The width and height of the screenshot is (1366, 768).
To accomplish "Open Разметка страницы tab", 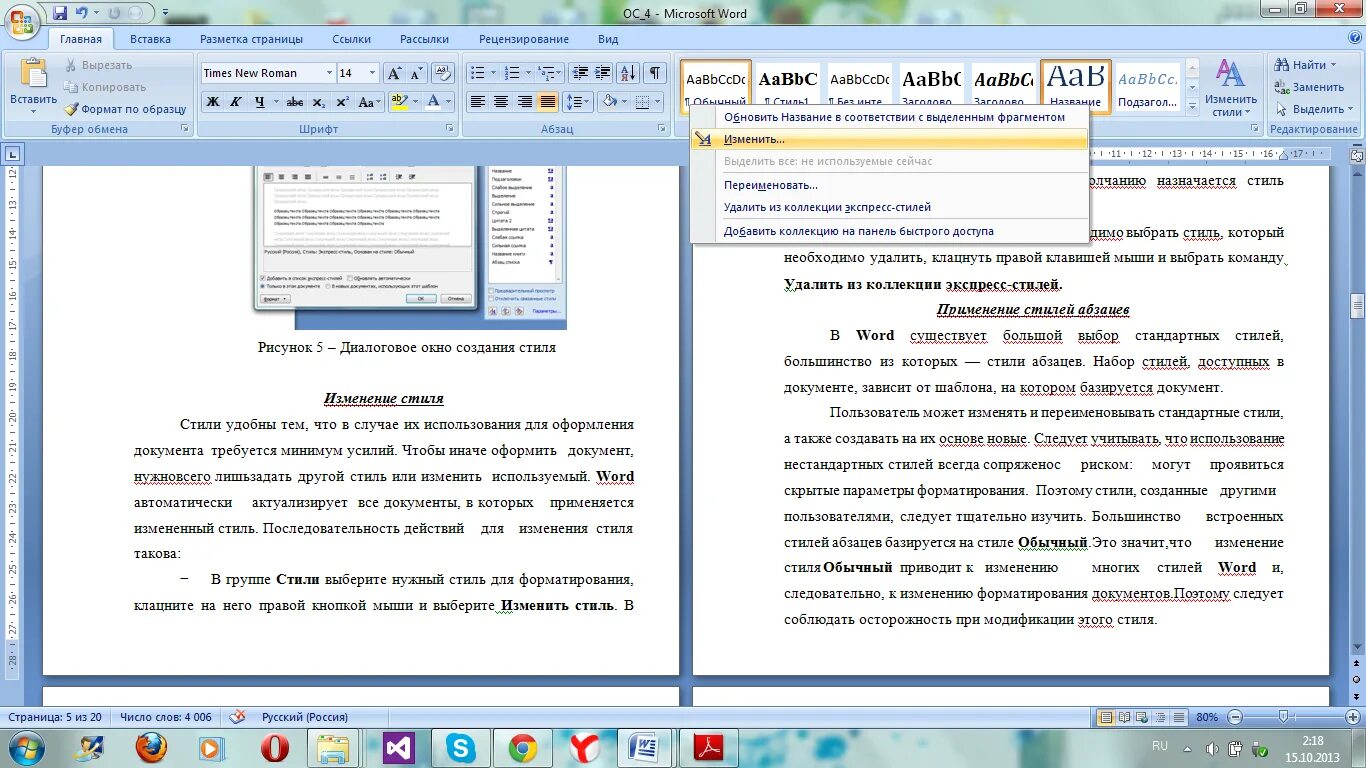I will (251, 39).
